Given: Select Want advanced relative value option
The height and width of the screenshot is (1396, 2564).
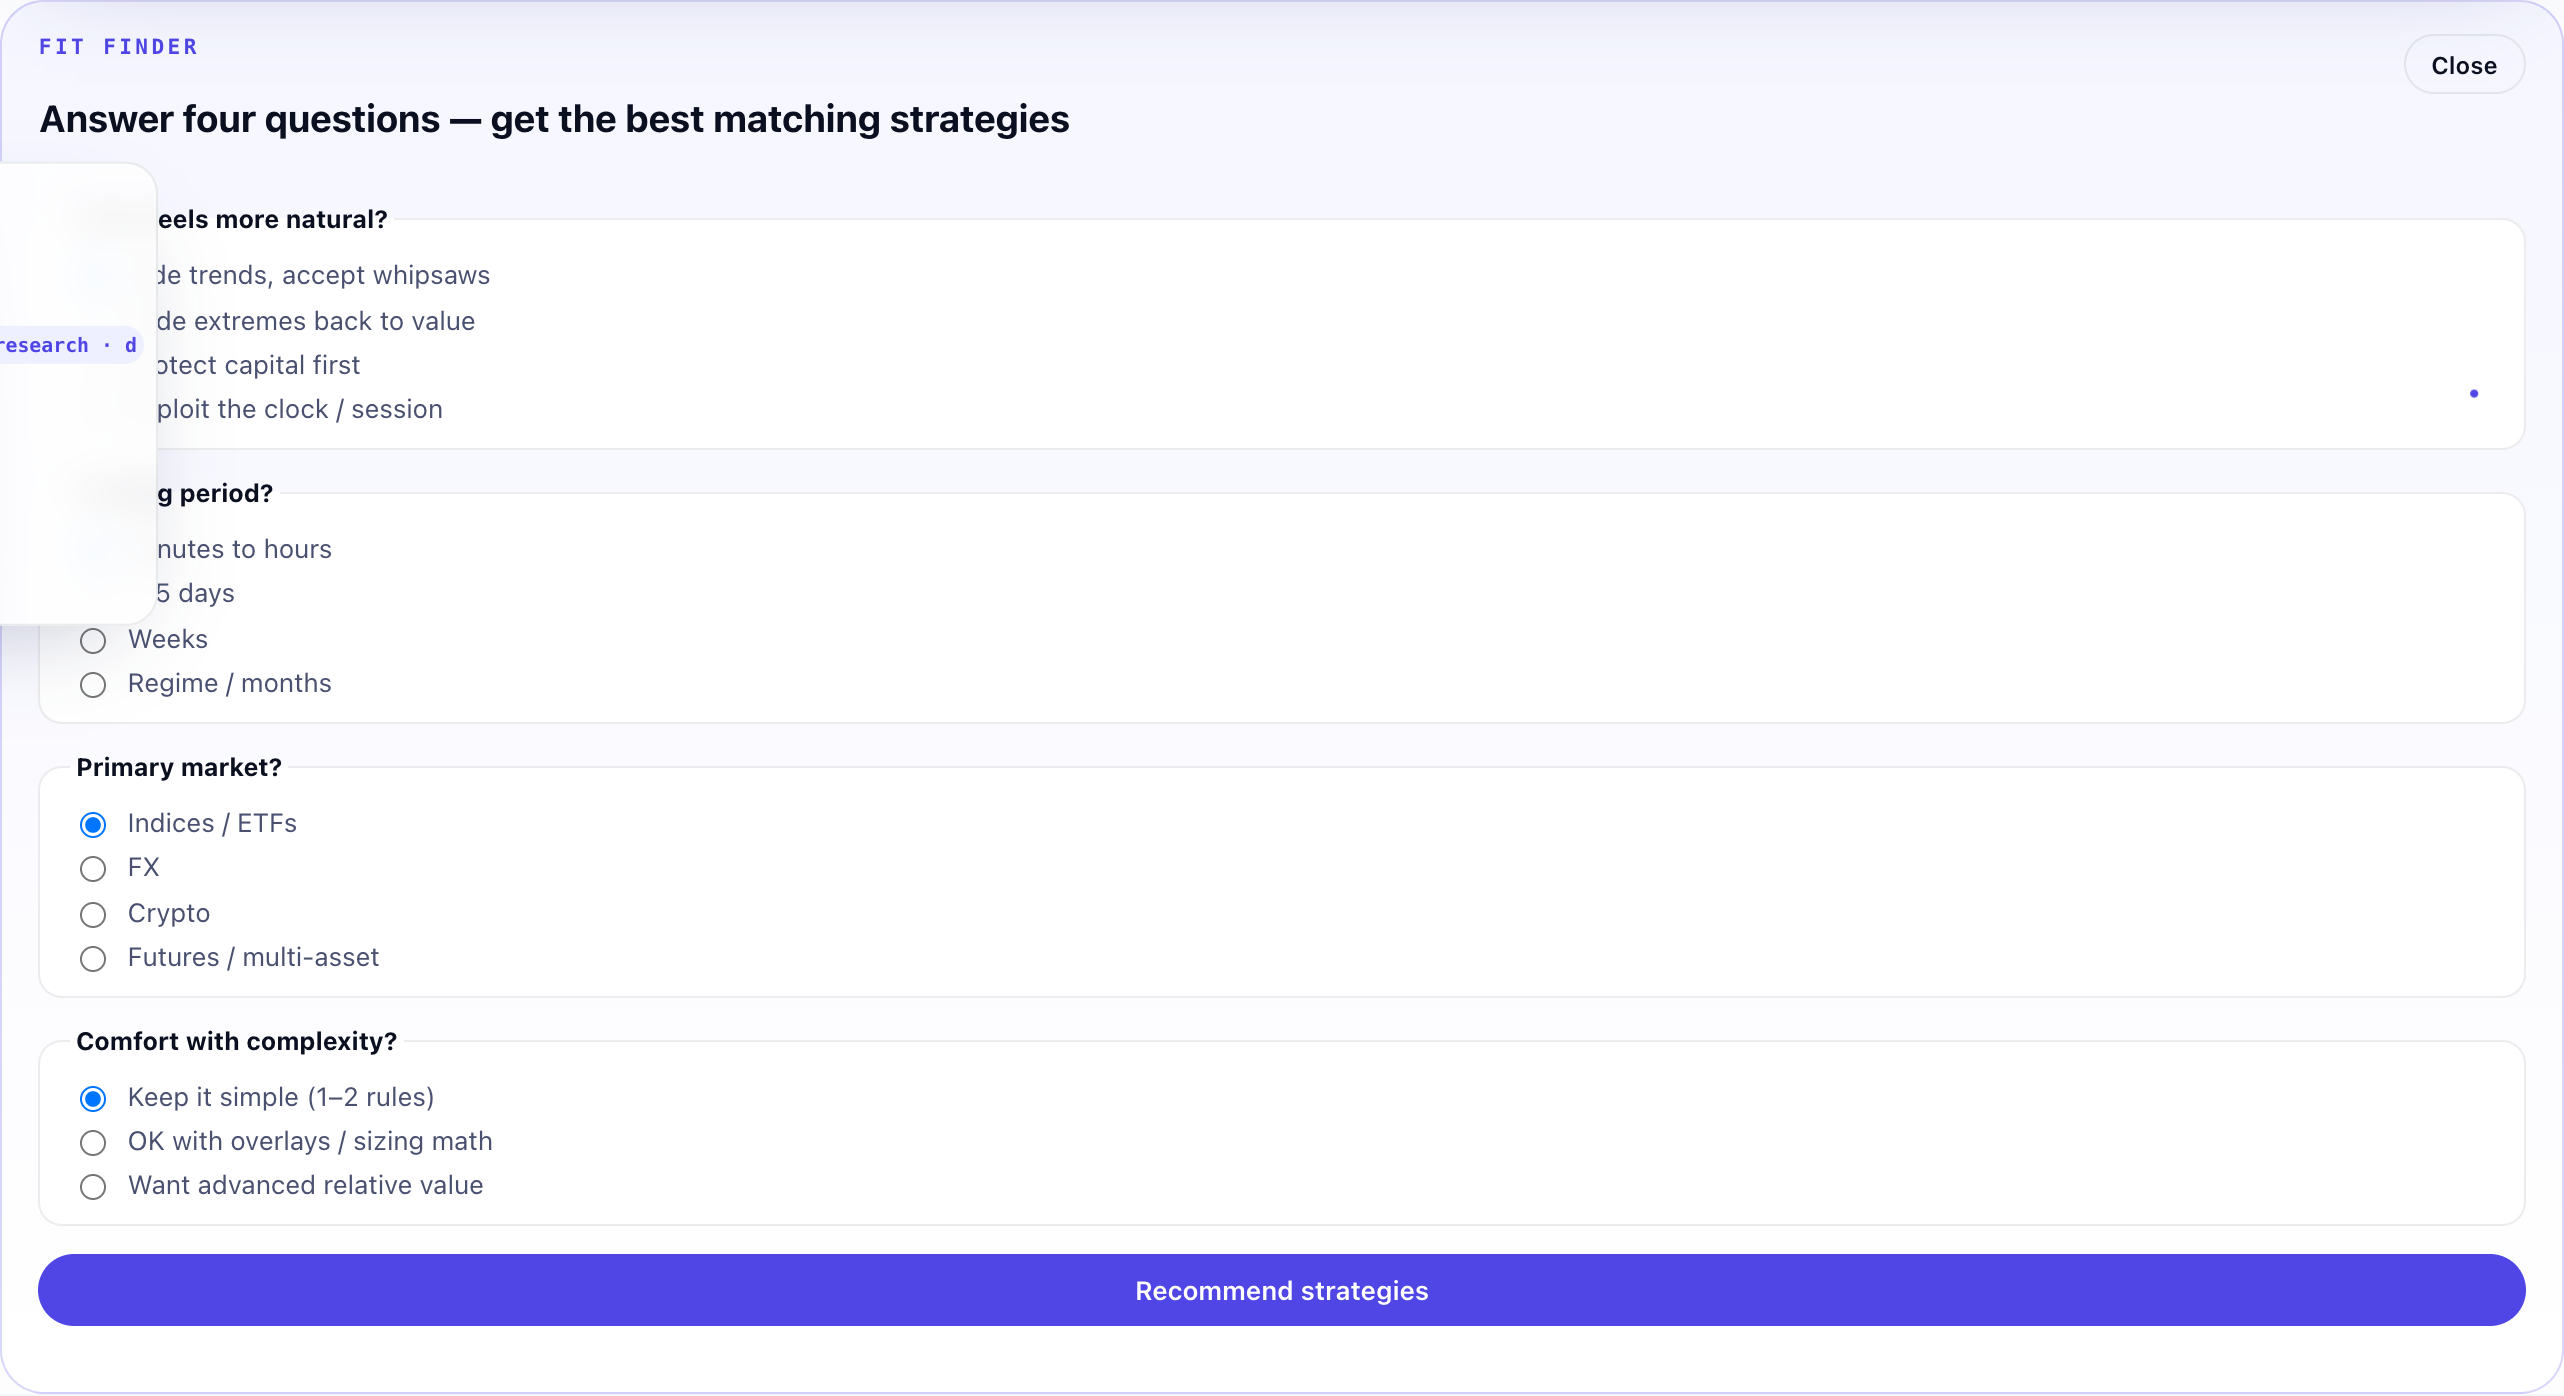Looking at the screenshot, I should [93, 1186].
